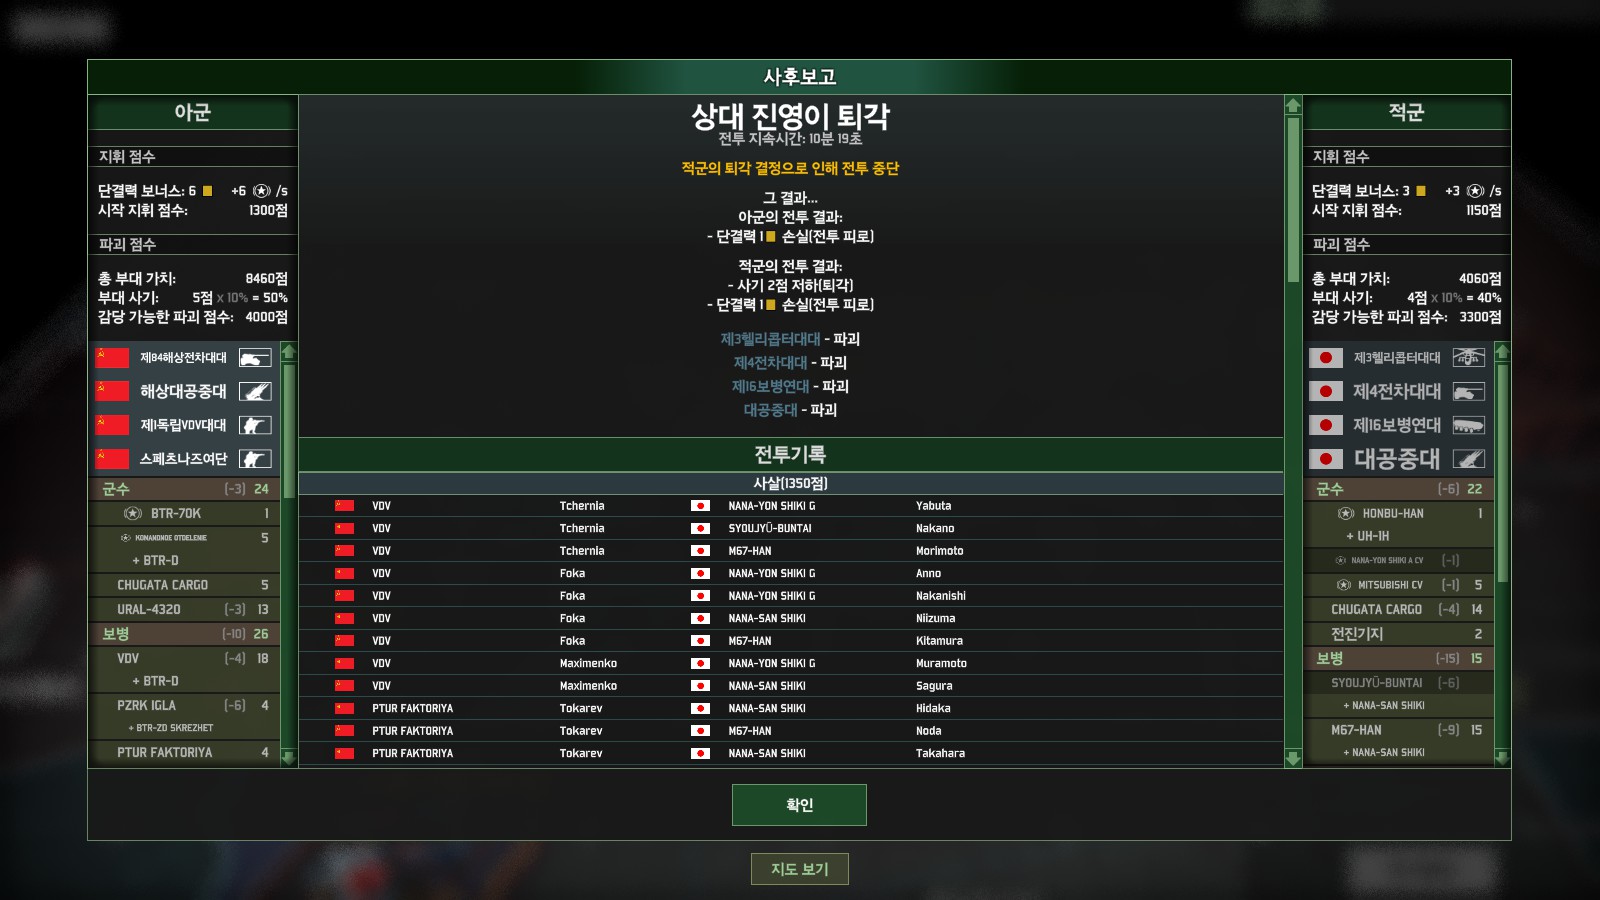Click the APC icon beside 제16보병연대

tap(1468, 425)
